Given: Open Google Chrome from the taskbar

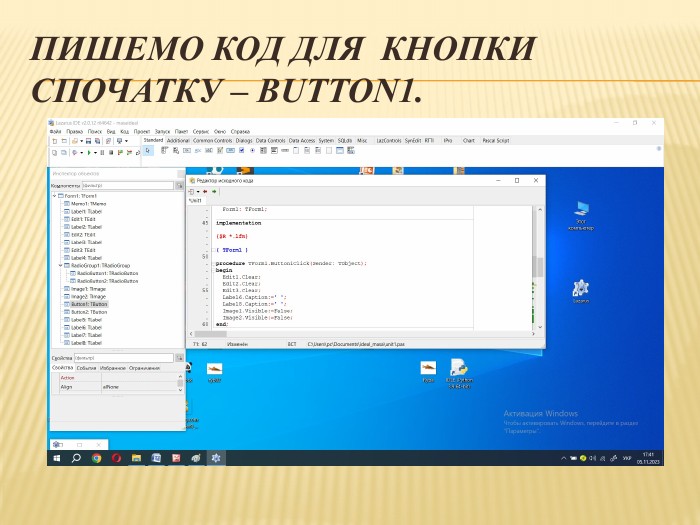Looking at the screenshot, I should tap(96, 458).
